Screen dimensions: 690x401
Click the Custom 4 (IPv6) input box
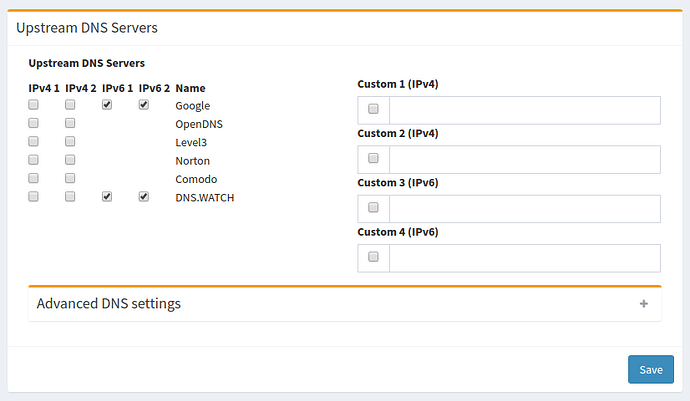coord(524,258)
